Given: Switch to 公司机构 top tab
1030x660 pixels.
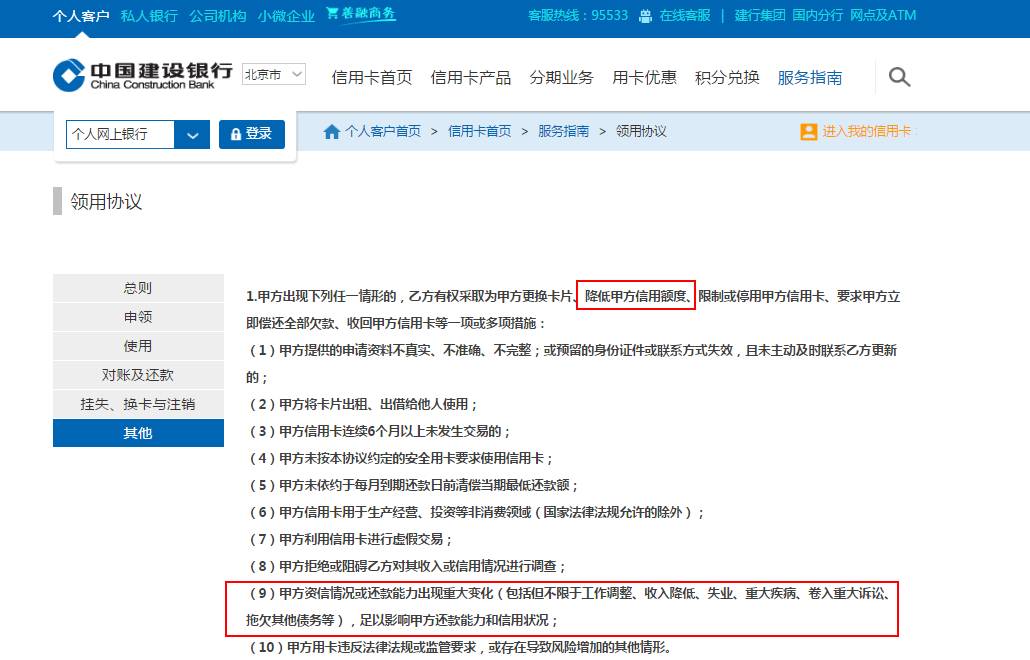Looking at the screenshot, I should coord(217,16).
